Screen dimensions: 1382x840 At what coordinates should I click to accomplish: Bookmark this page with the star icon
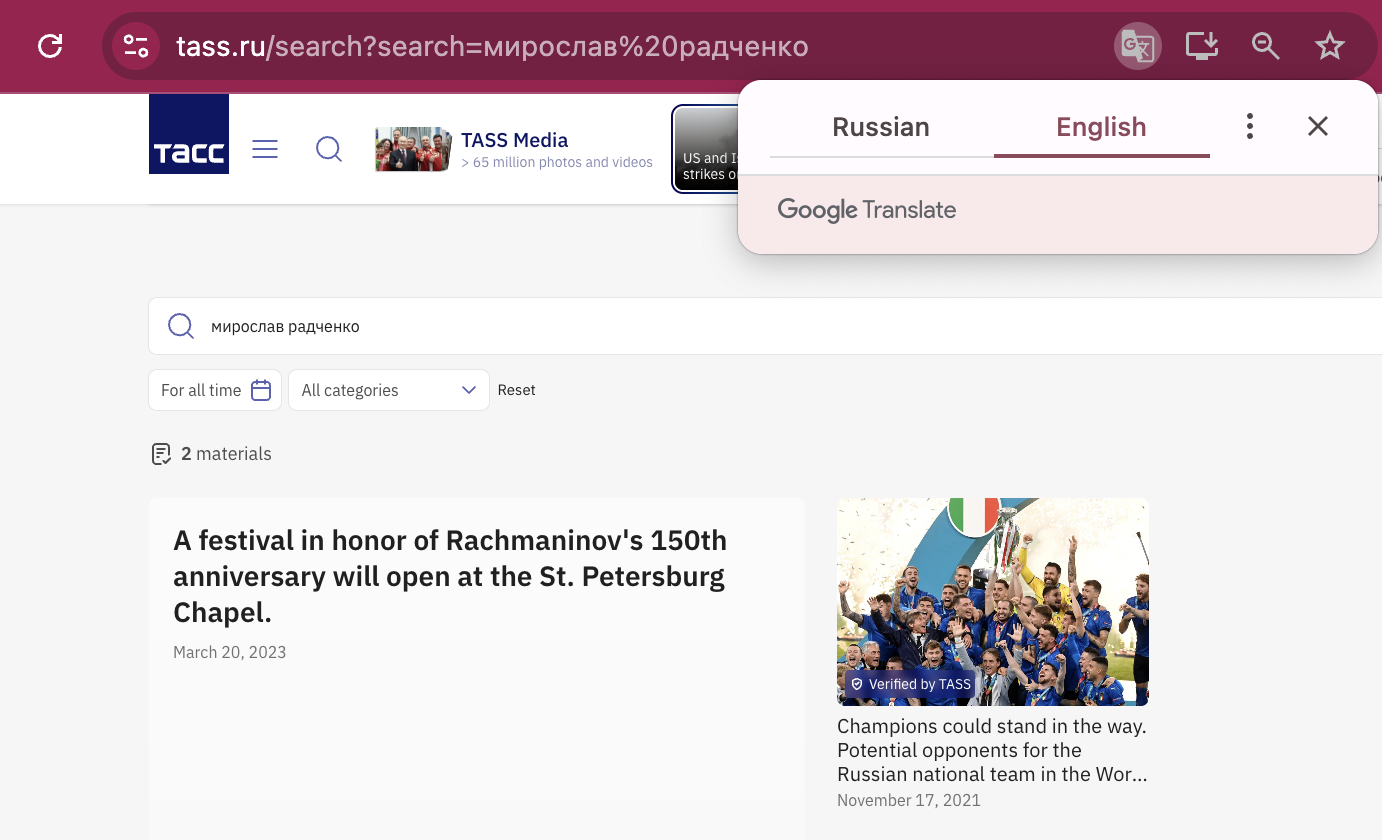(1329, 46)
